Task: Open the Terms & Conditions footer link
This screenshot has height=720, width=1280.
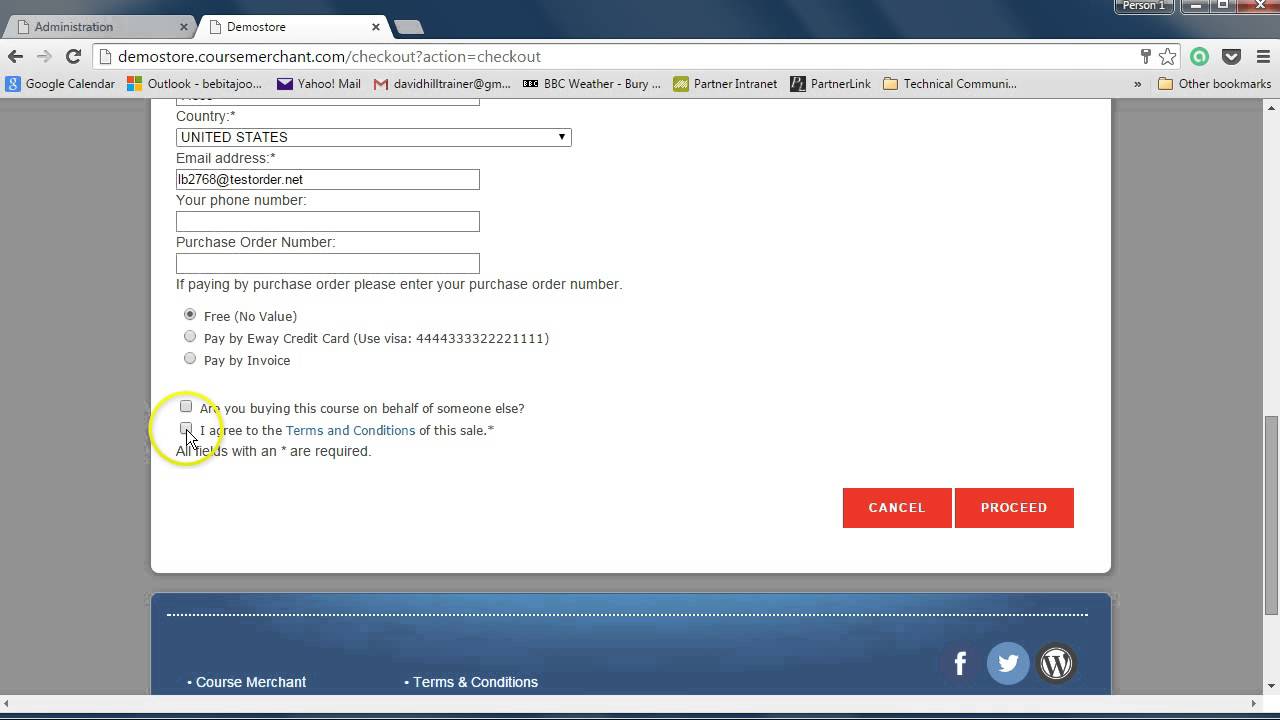Action: [x=475, y=682]
